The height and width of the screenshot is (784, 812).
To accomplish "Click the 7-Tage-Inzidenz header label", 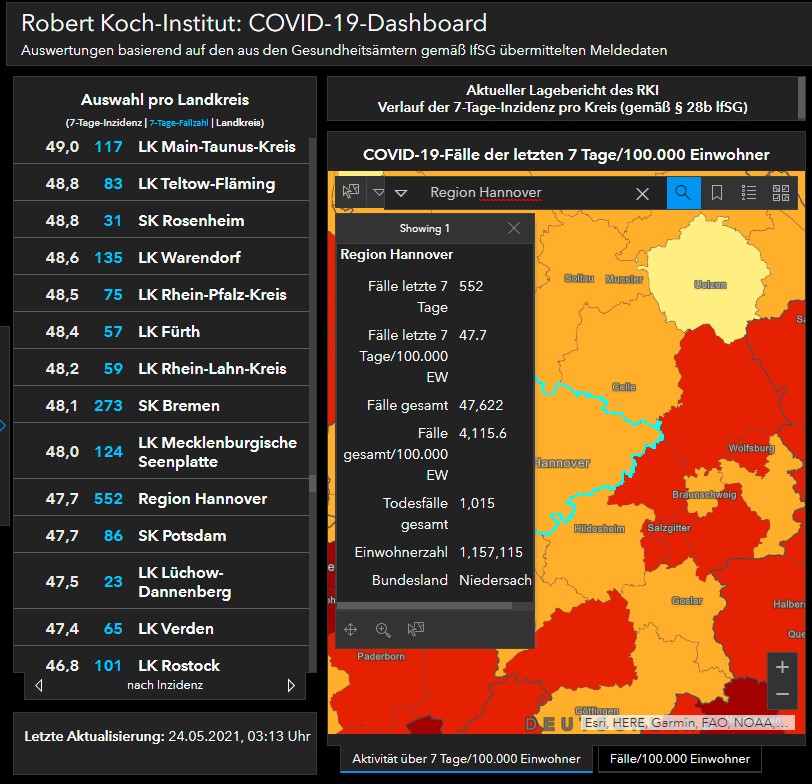I will [104, 123].
